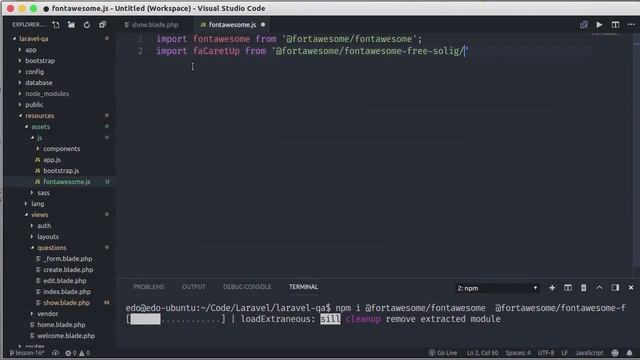Collapse the resources folder
This screenshot has height=360, width=640.
(x=40, y=116)
